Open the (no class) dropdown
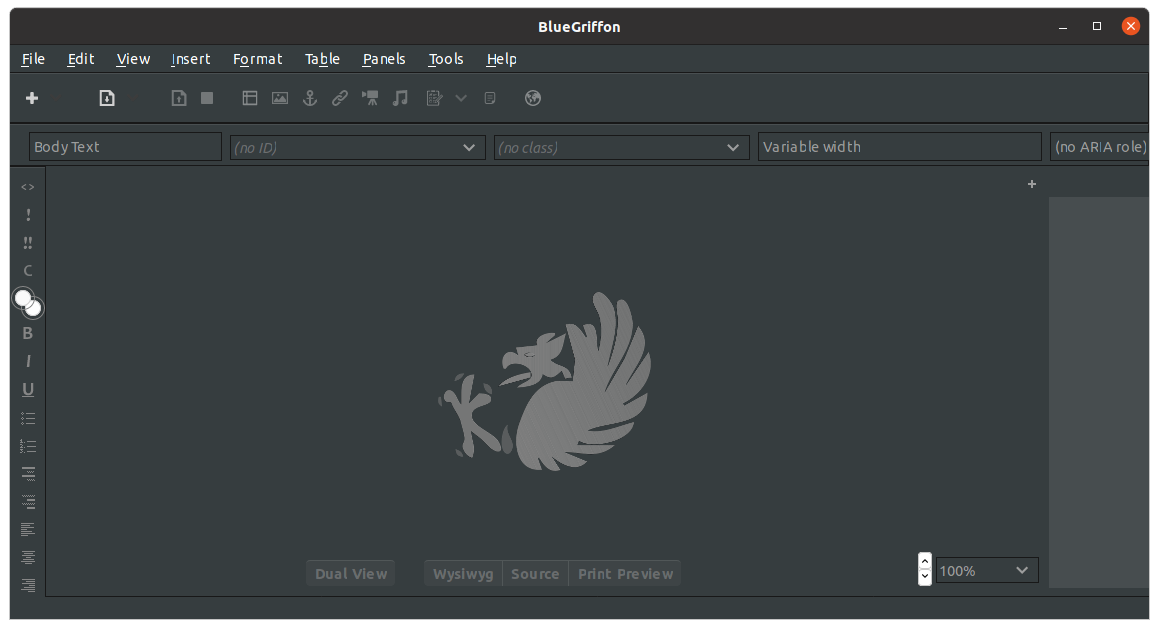 (x=622, y=148)
